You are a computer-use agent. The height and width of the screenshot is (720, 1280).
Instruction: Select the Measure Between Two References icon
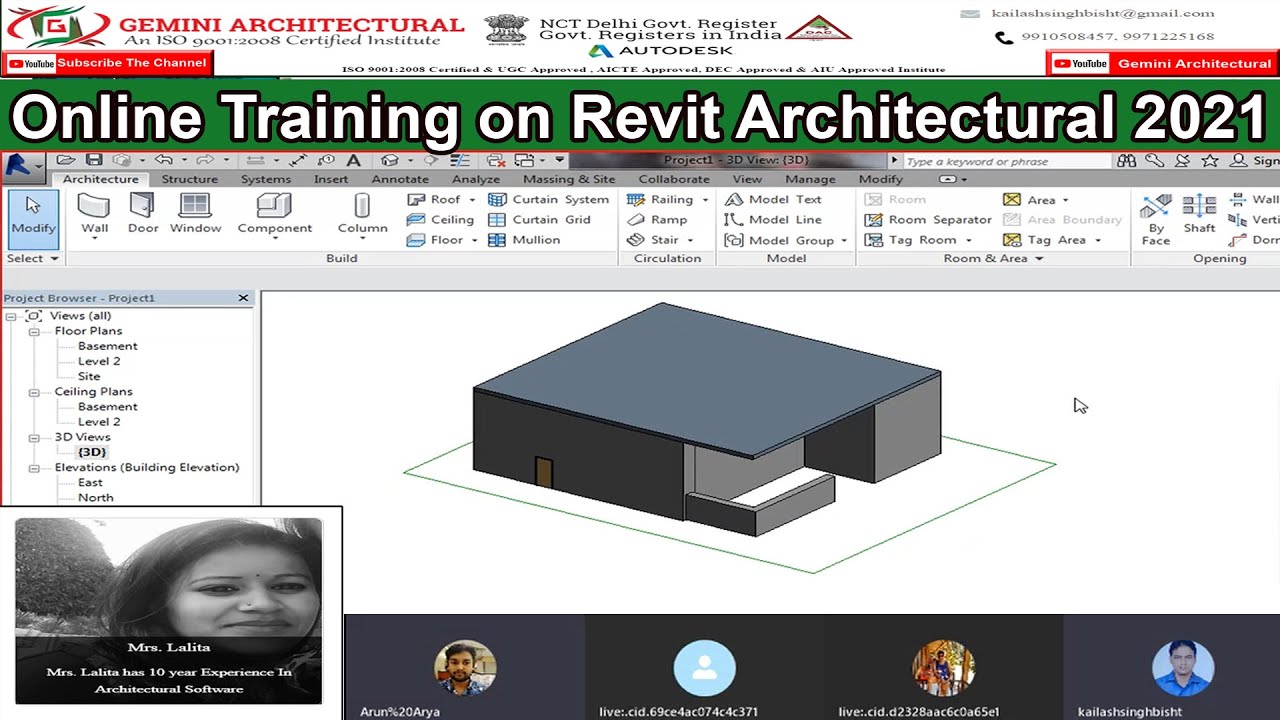coord(255,160)
